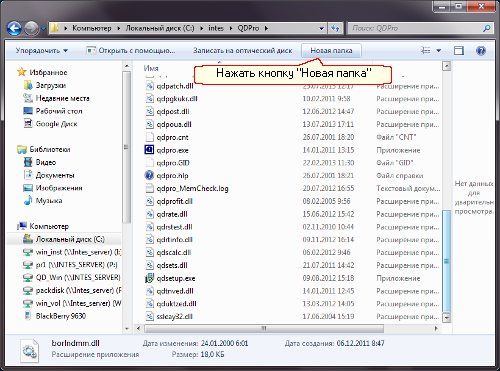500x371 pixels.
Task: Open the Документы library
Action: [x=55, y=175]
